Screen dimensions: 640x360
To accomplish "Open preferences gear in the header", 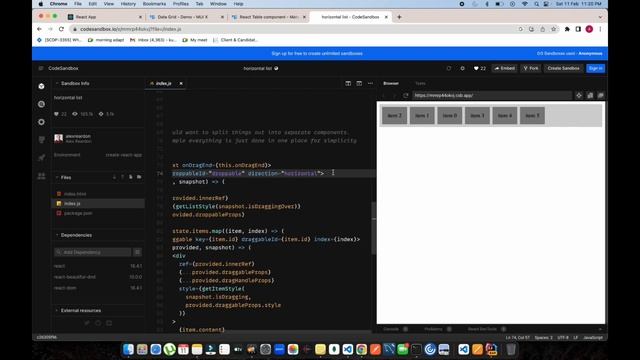I will [462, 68].
